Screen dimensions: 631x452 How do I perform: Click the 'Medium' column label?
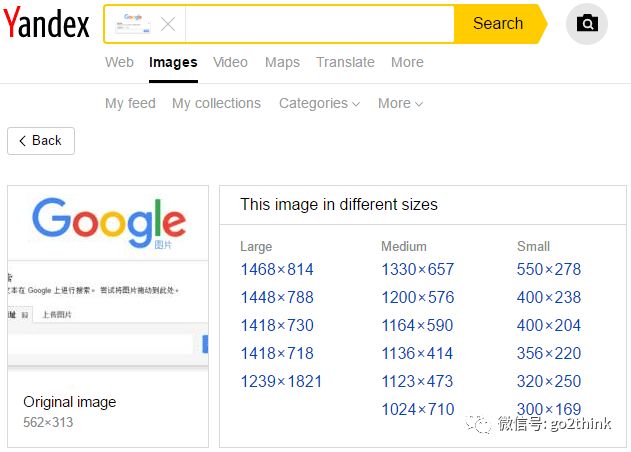click(404, 246)
